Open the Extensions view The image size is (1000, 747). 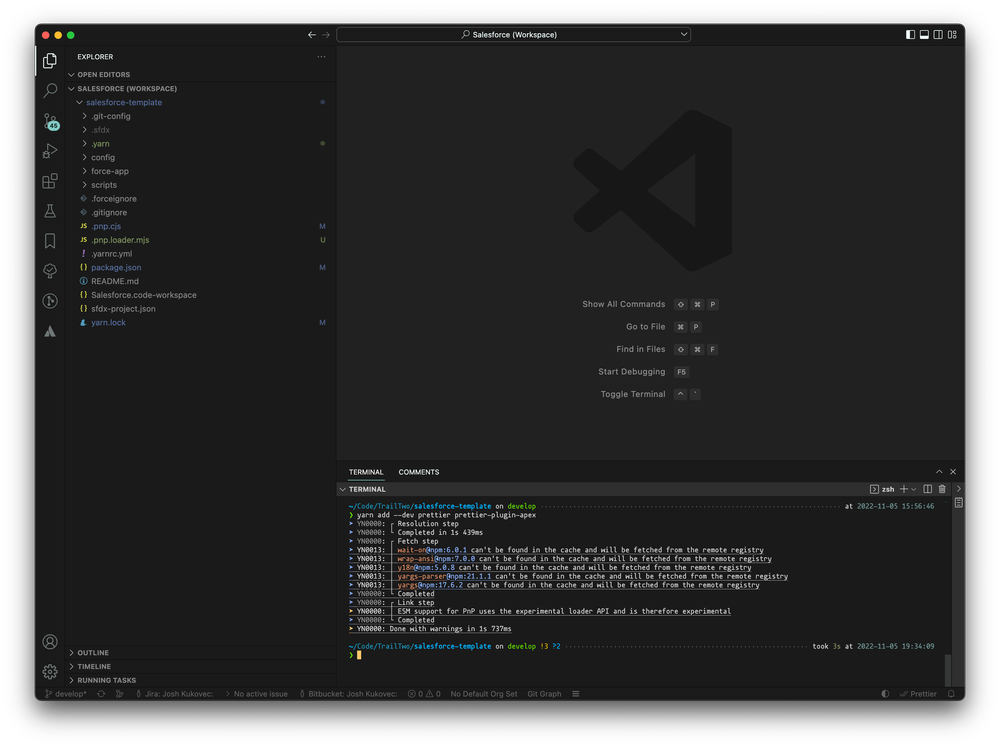(x=50, y=181)
